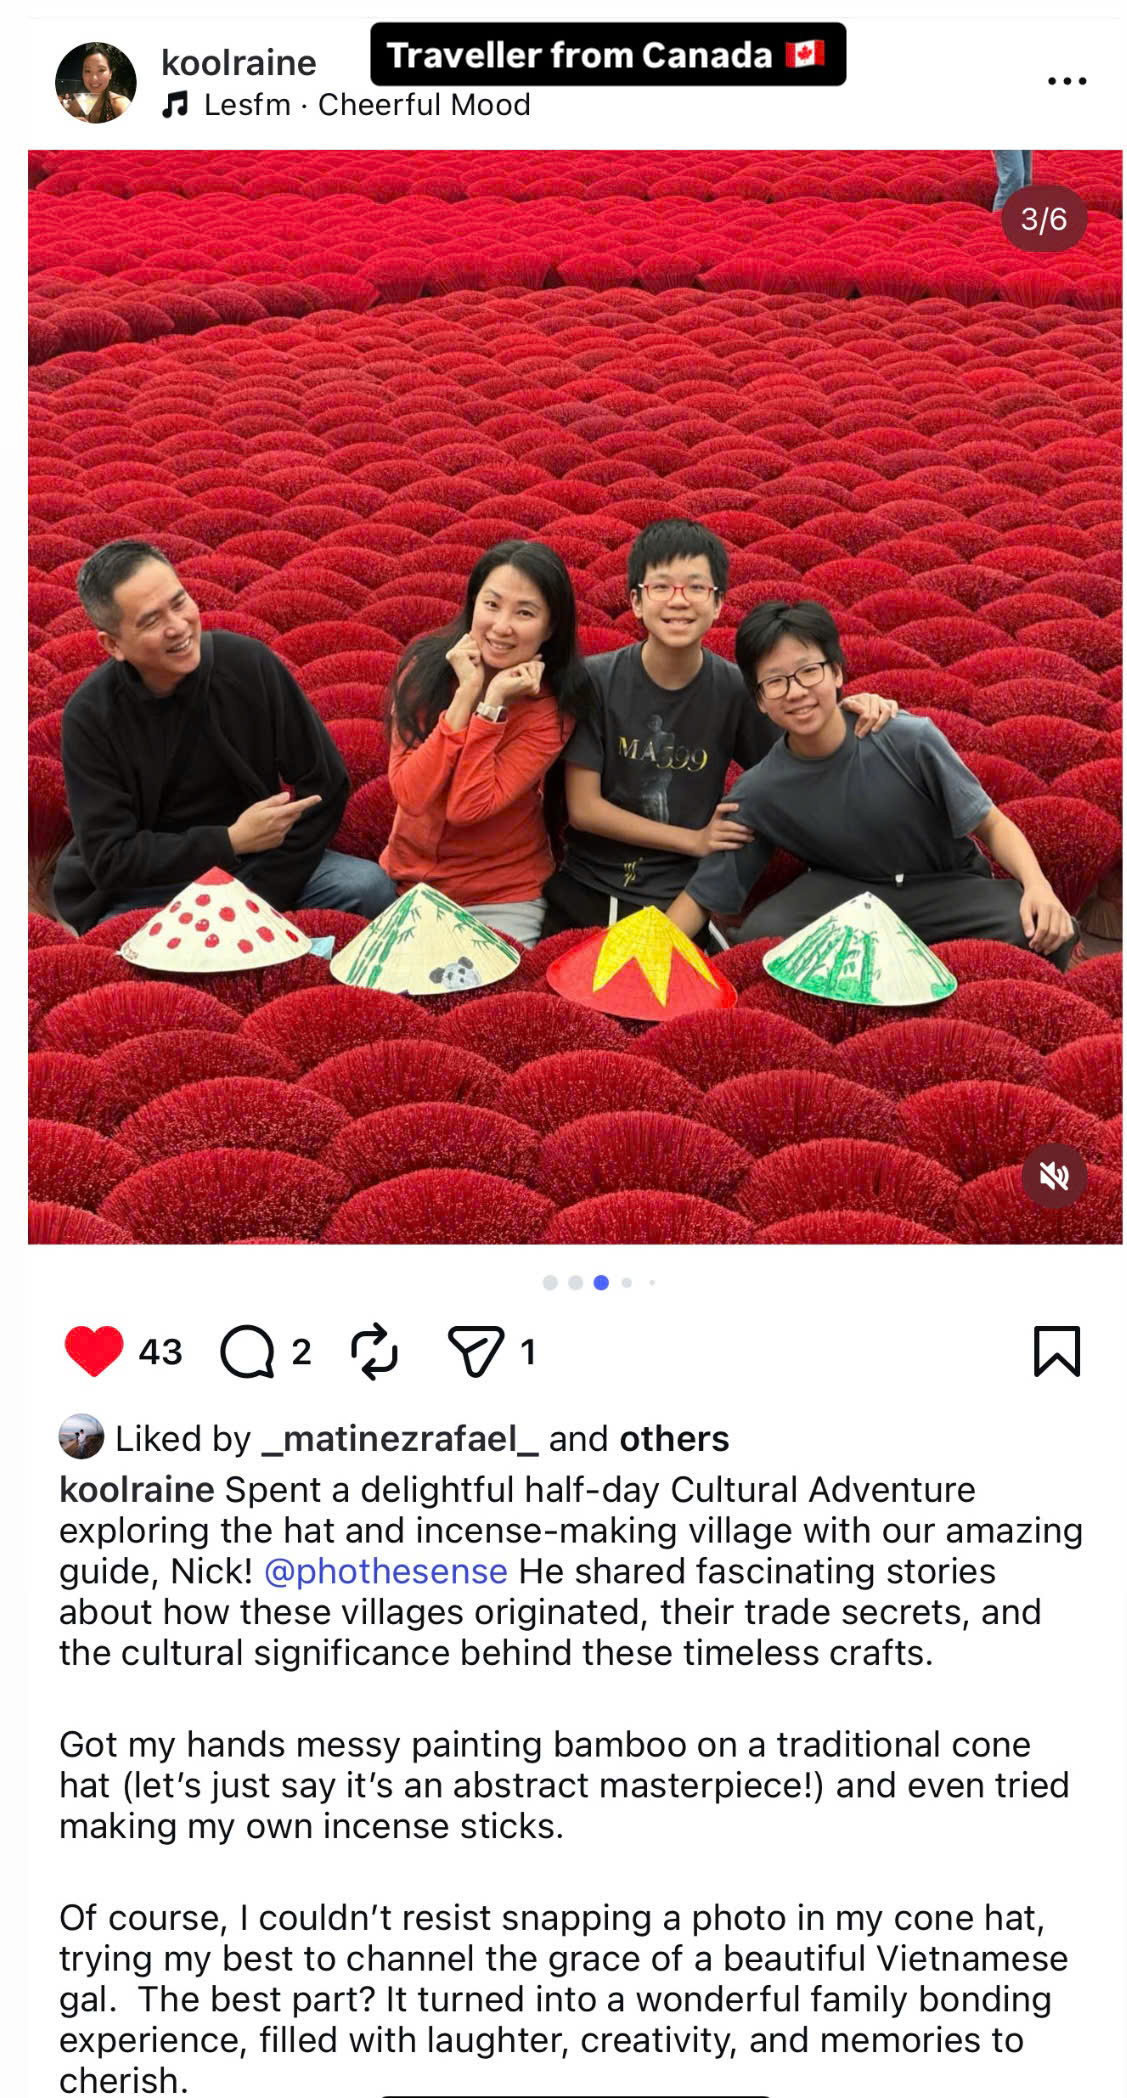Image resolution: width=1127 pixels, height=2098 pixels.
Task: Tap the Traveller from Canada label
Action: (608, 54)
